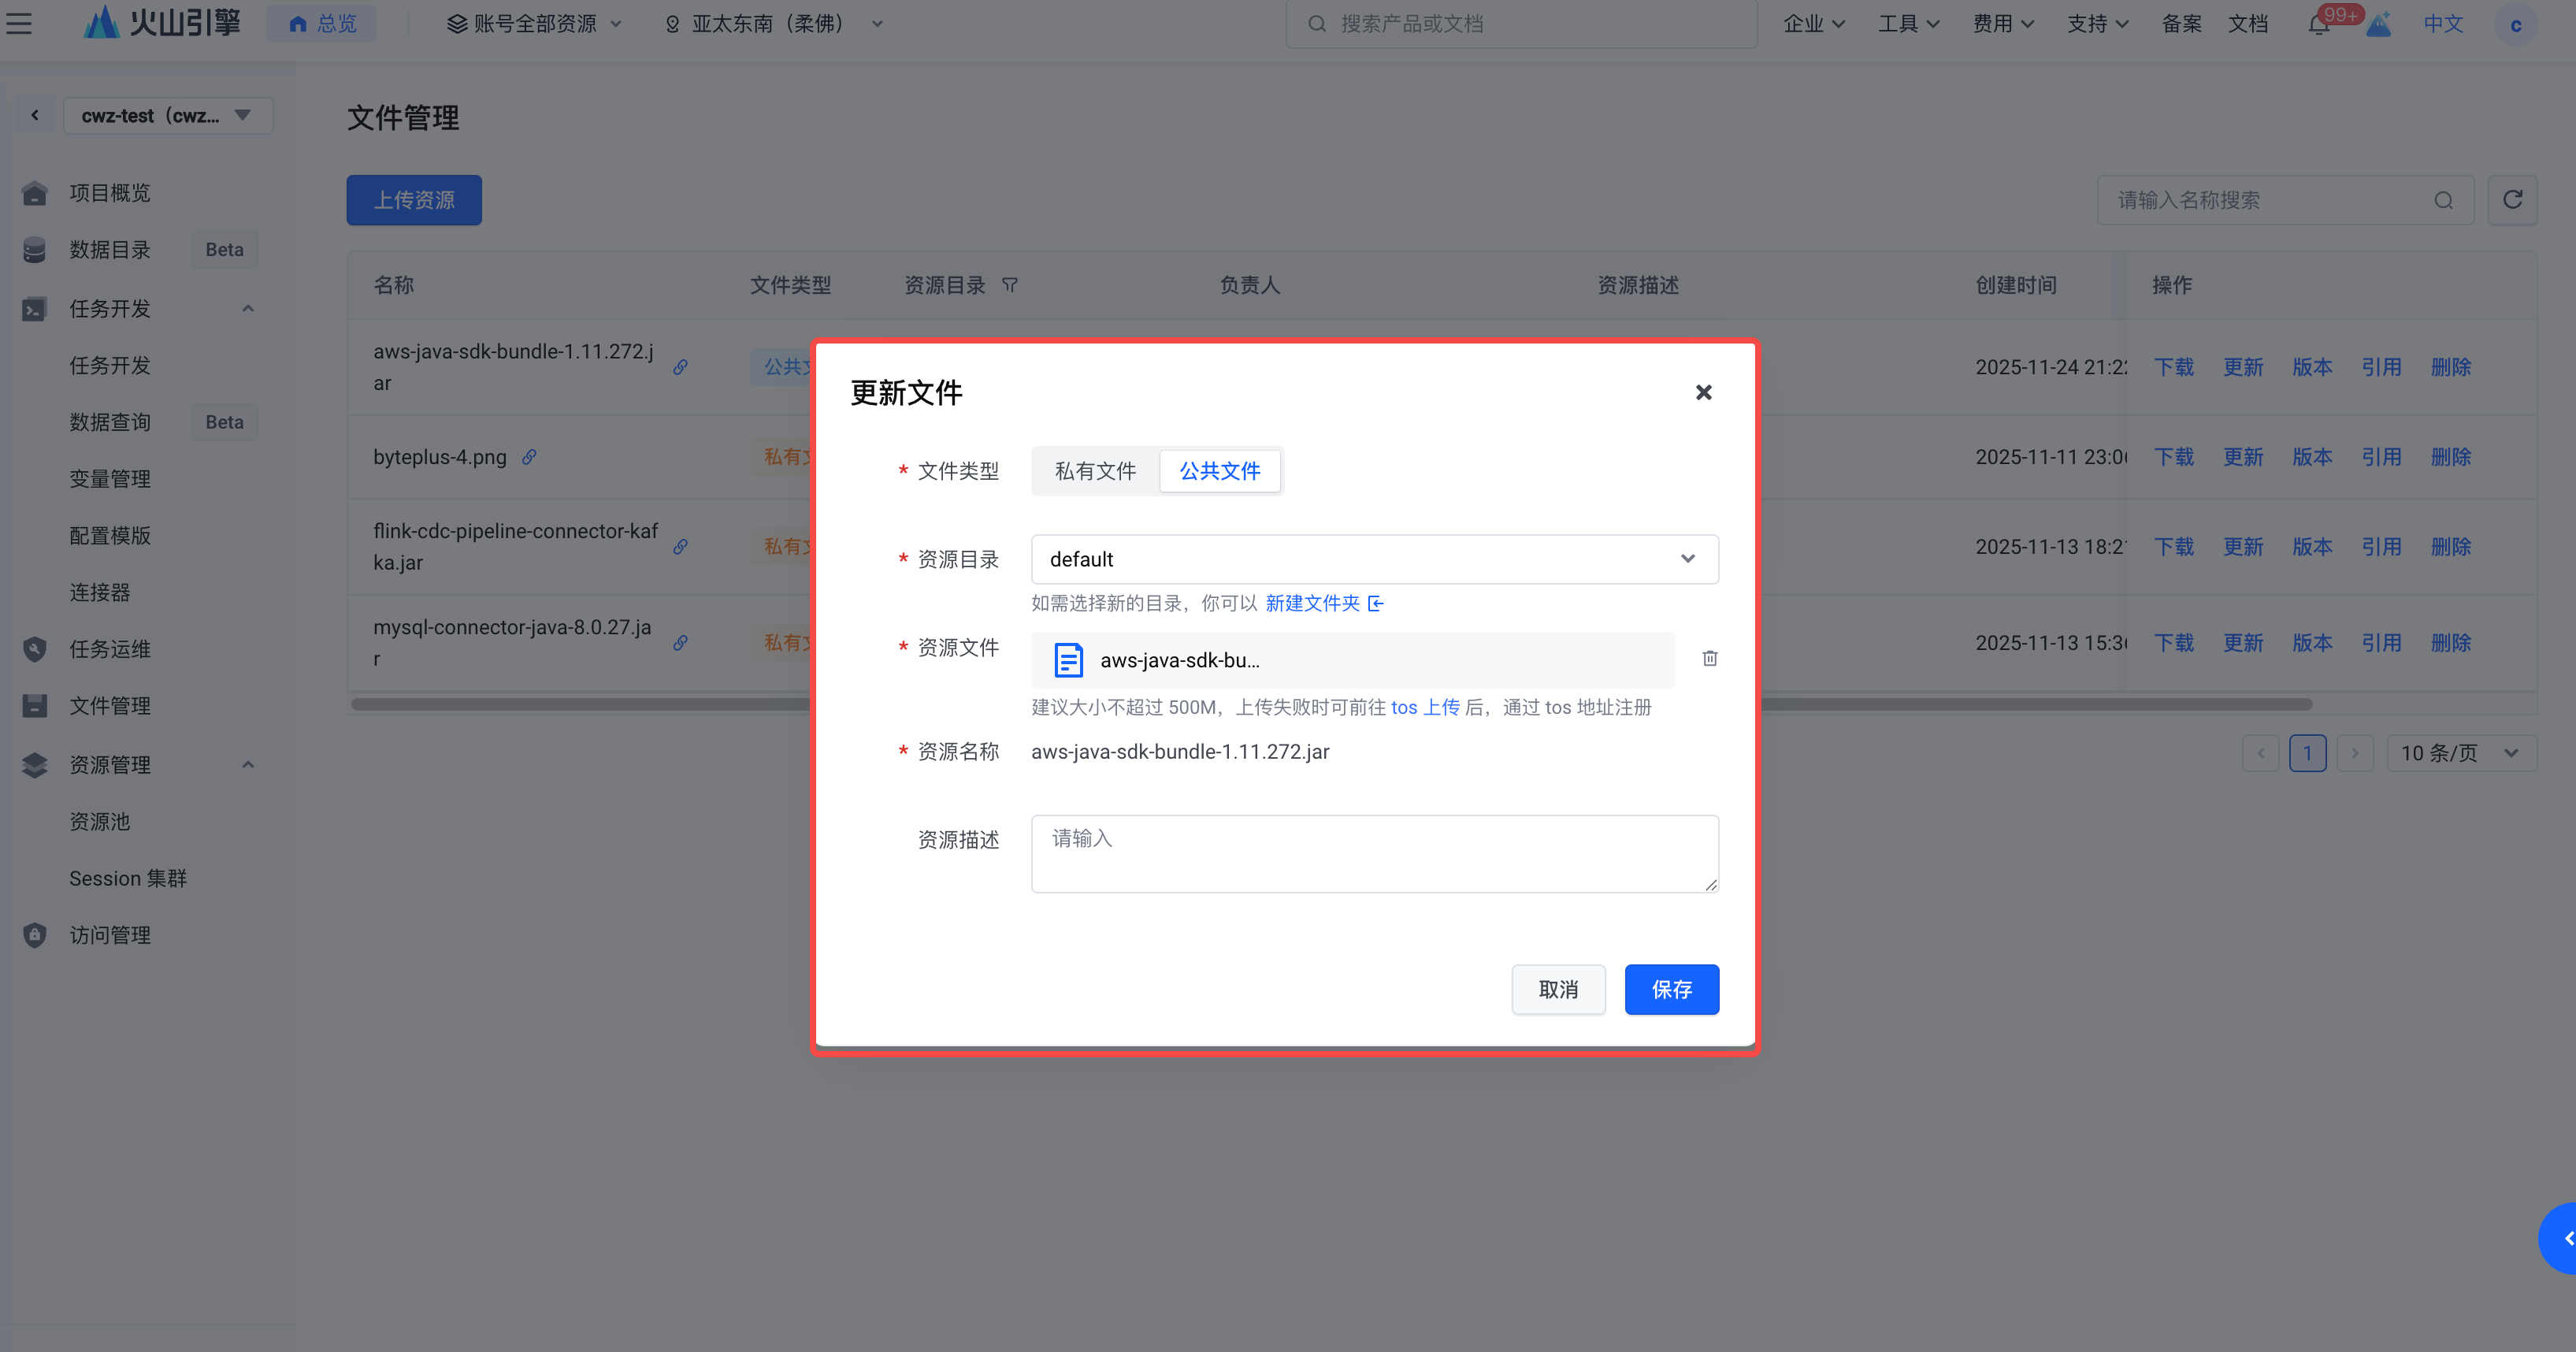
Task: Open the 资源目录 default dropdown
Action: point(1374,559)
